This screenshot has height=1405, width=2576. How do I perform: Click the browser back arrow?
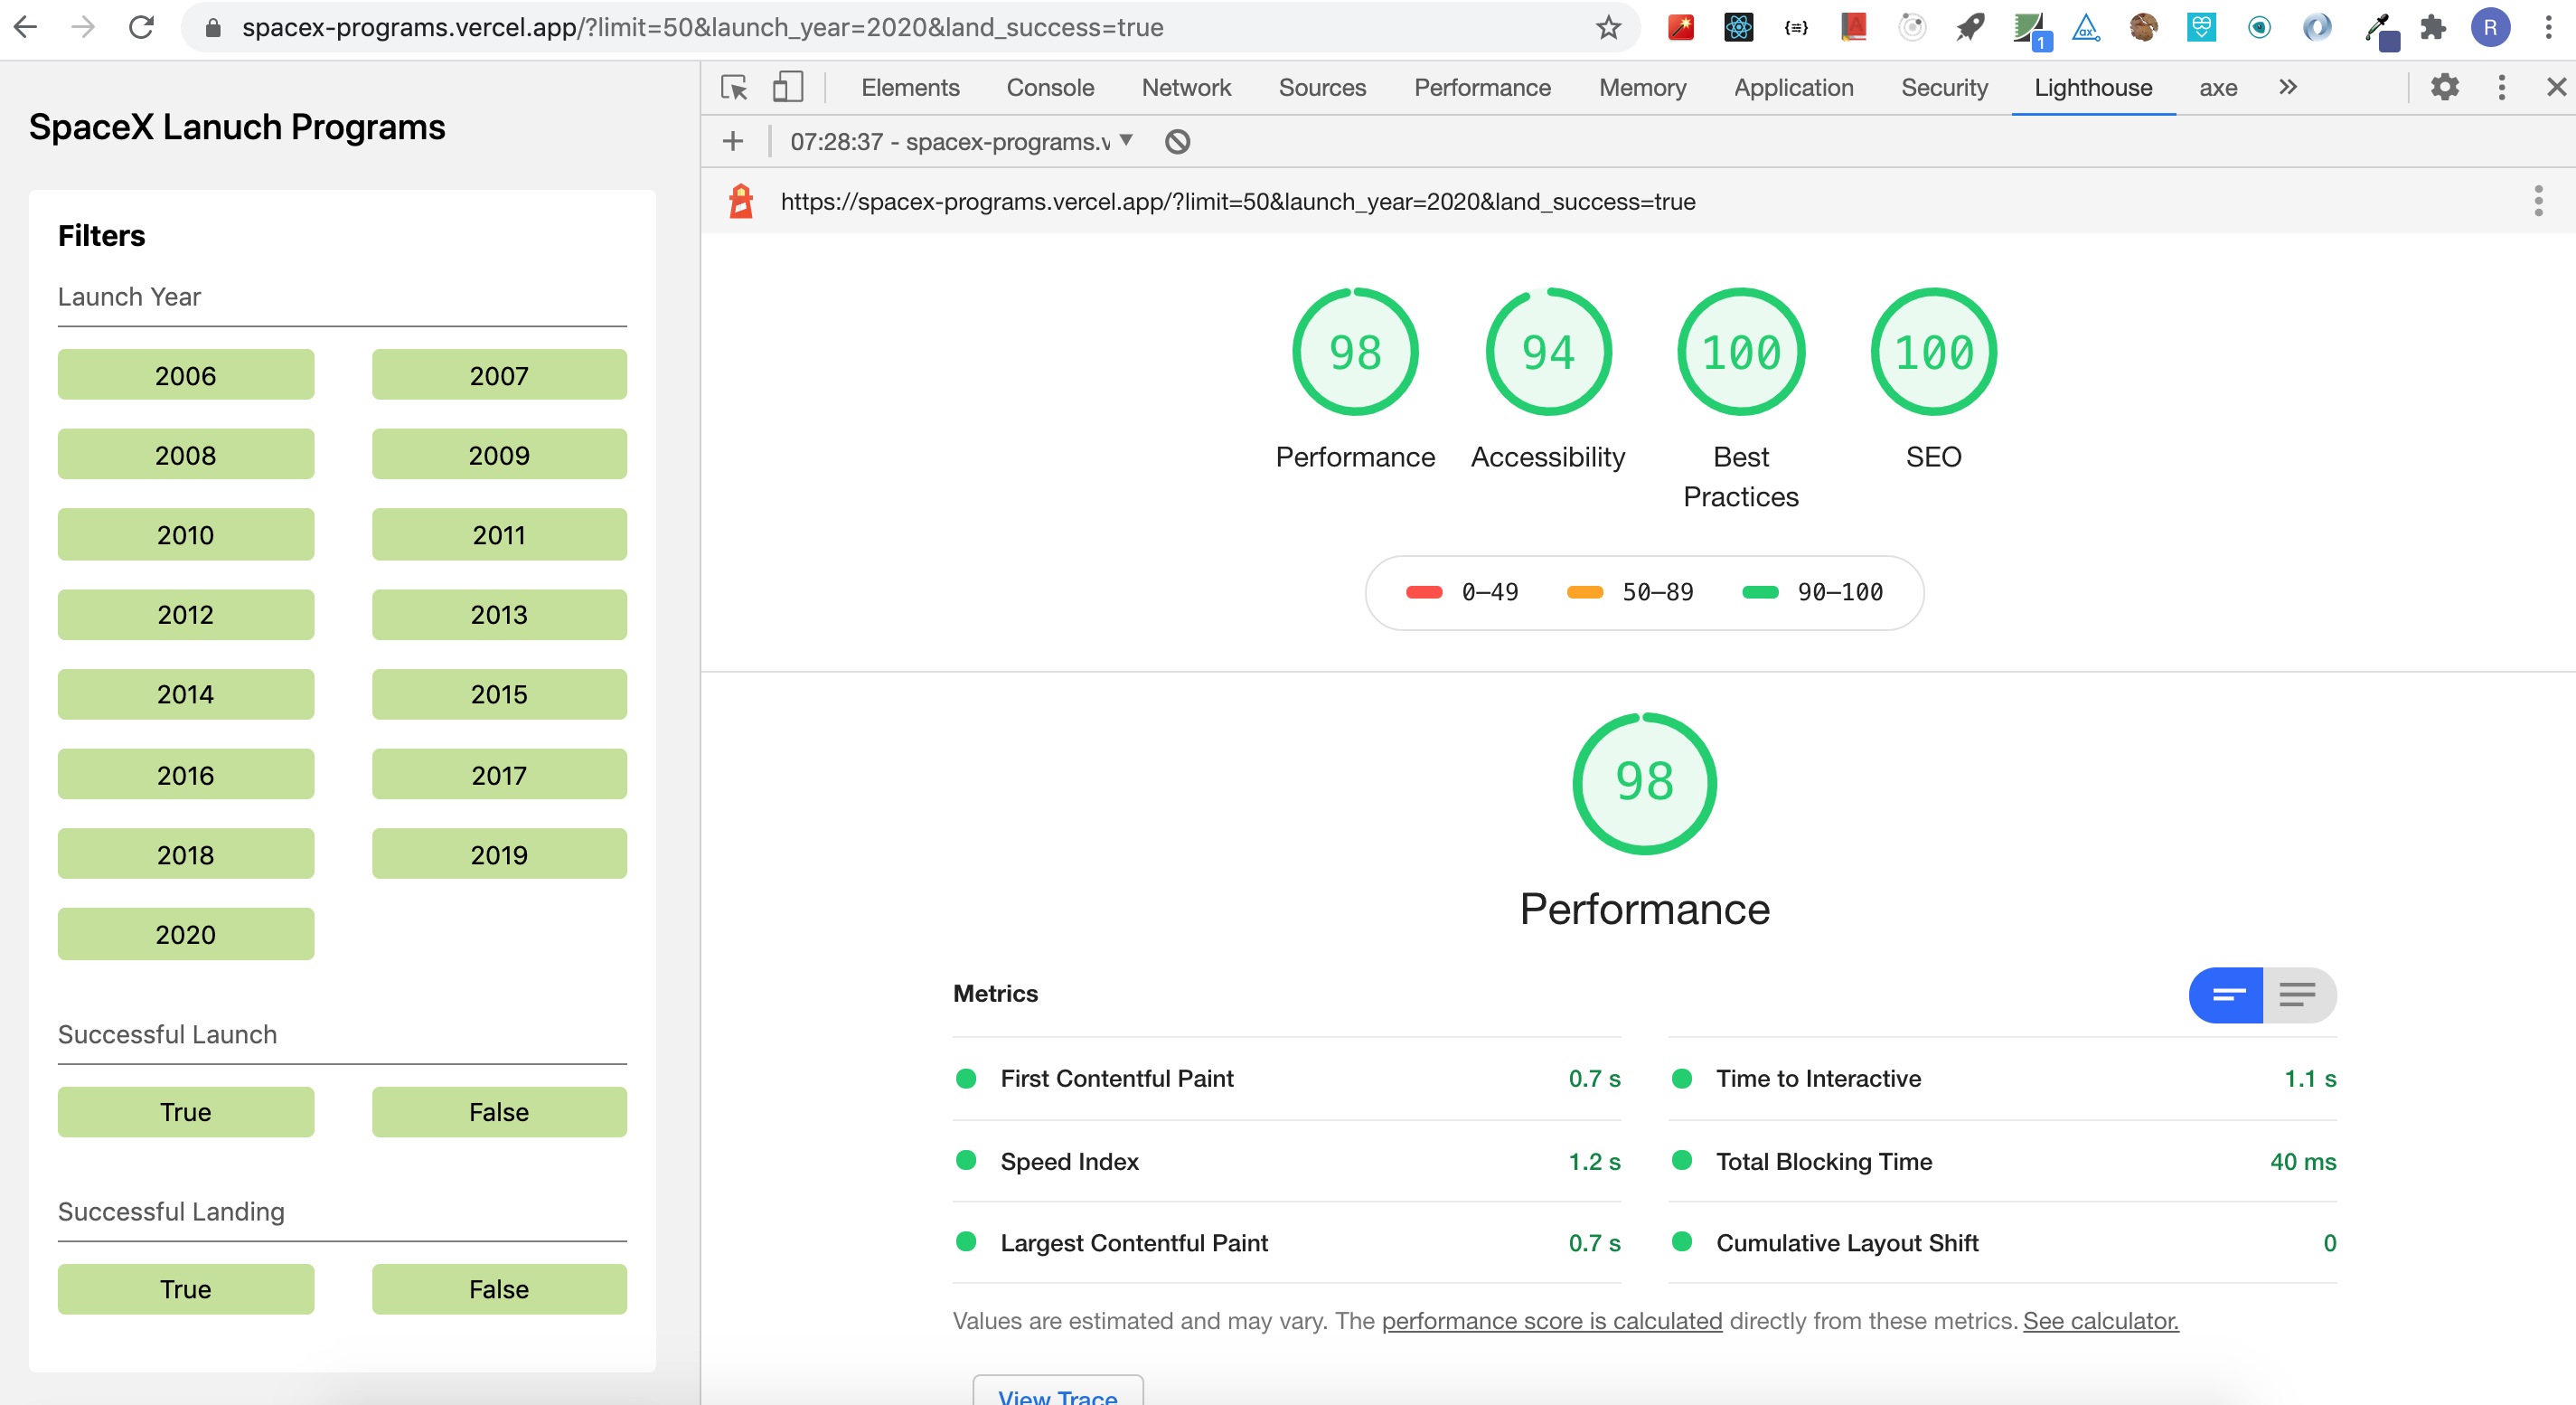pos(27,27)
